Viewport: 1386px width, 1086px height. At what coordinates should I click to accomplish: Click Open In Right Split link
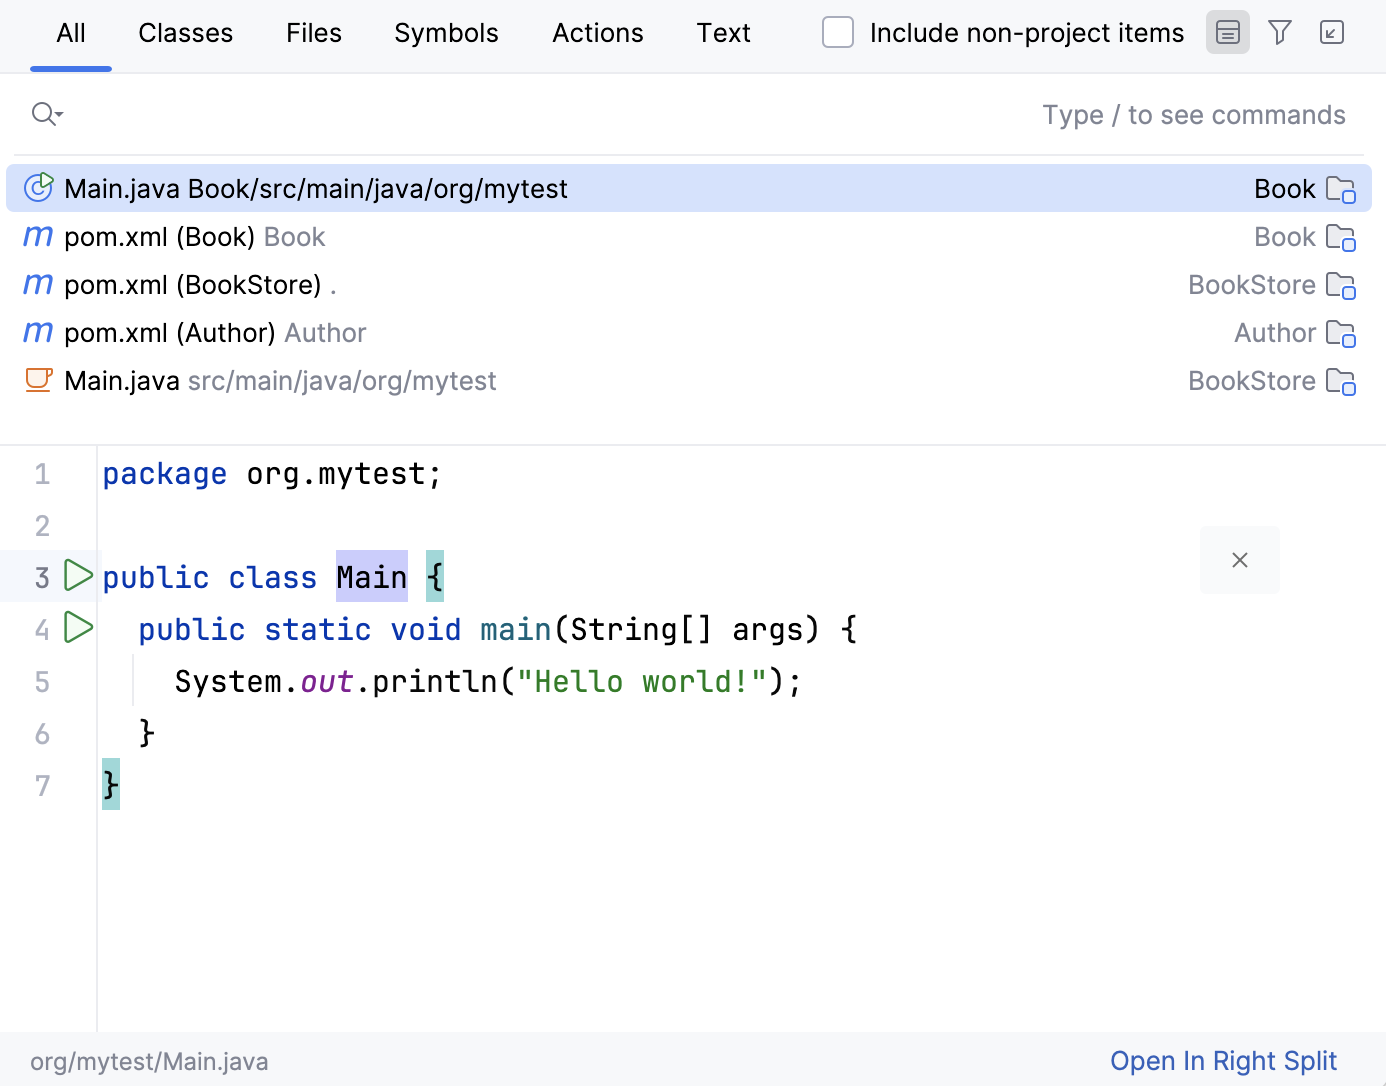tap(1223, 1061)
